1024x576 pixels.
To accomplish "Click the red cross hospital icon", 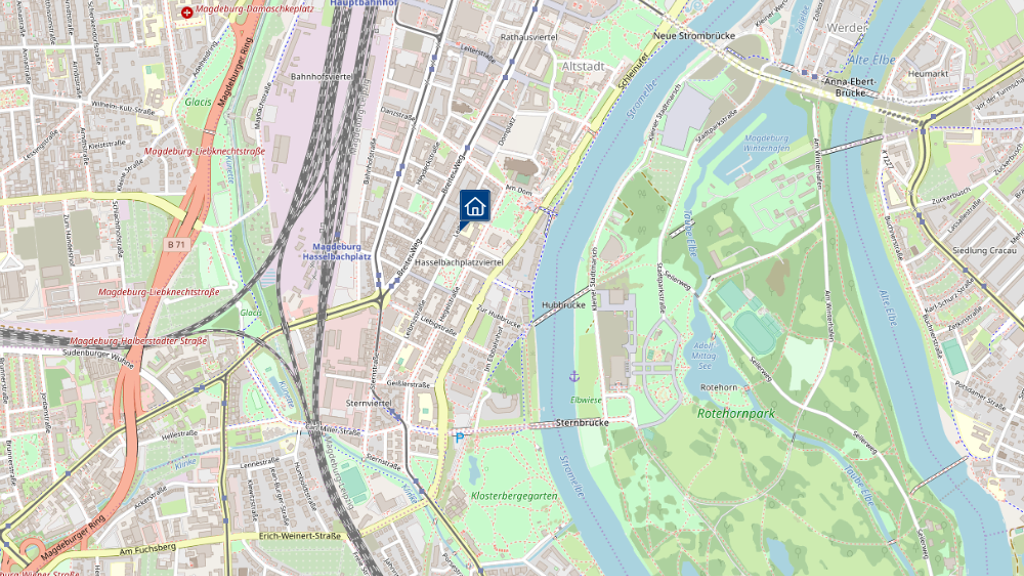I will (x=187, y=12).
